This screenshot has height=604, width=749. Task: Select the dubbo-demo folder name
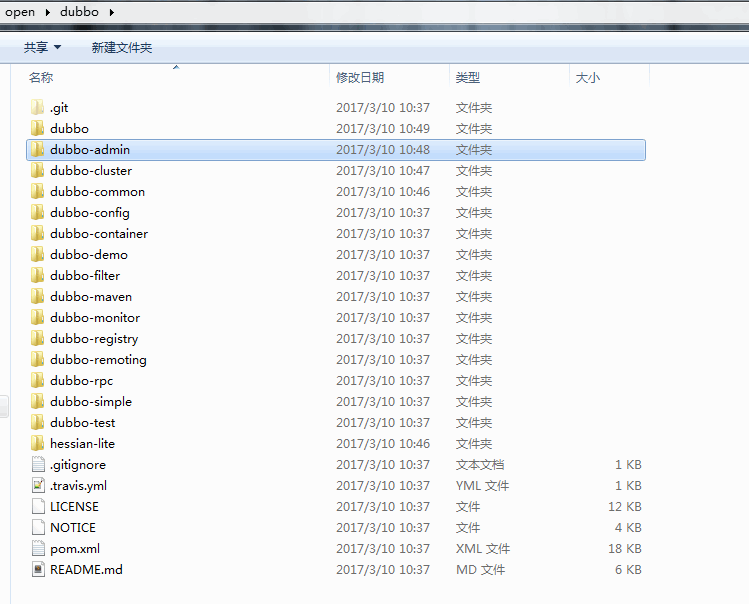pyautogui.click(x=89, y=255)
